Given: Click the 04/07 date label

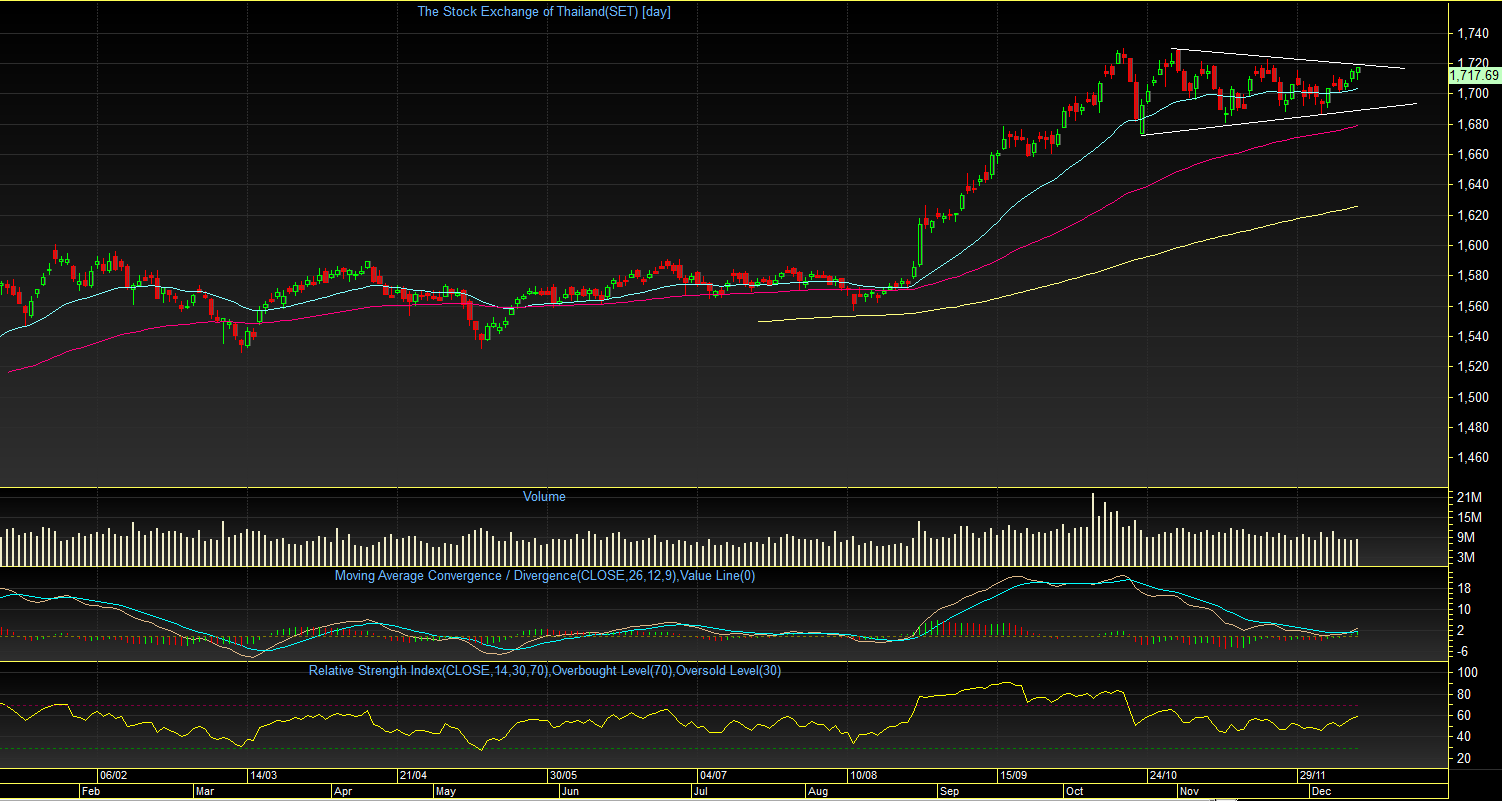Looking at the screenshot, I should [713, 775].
